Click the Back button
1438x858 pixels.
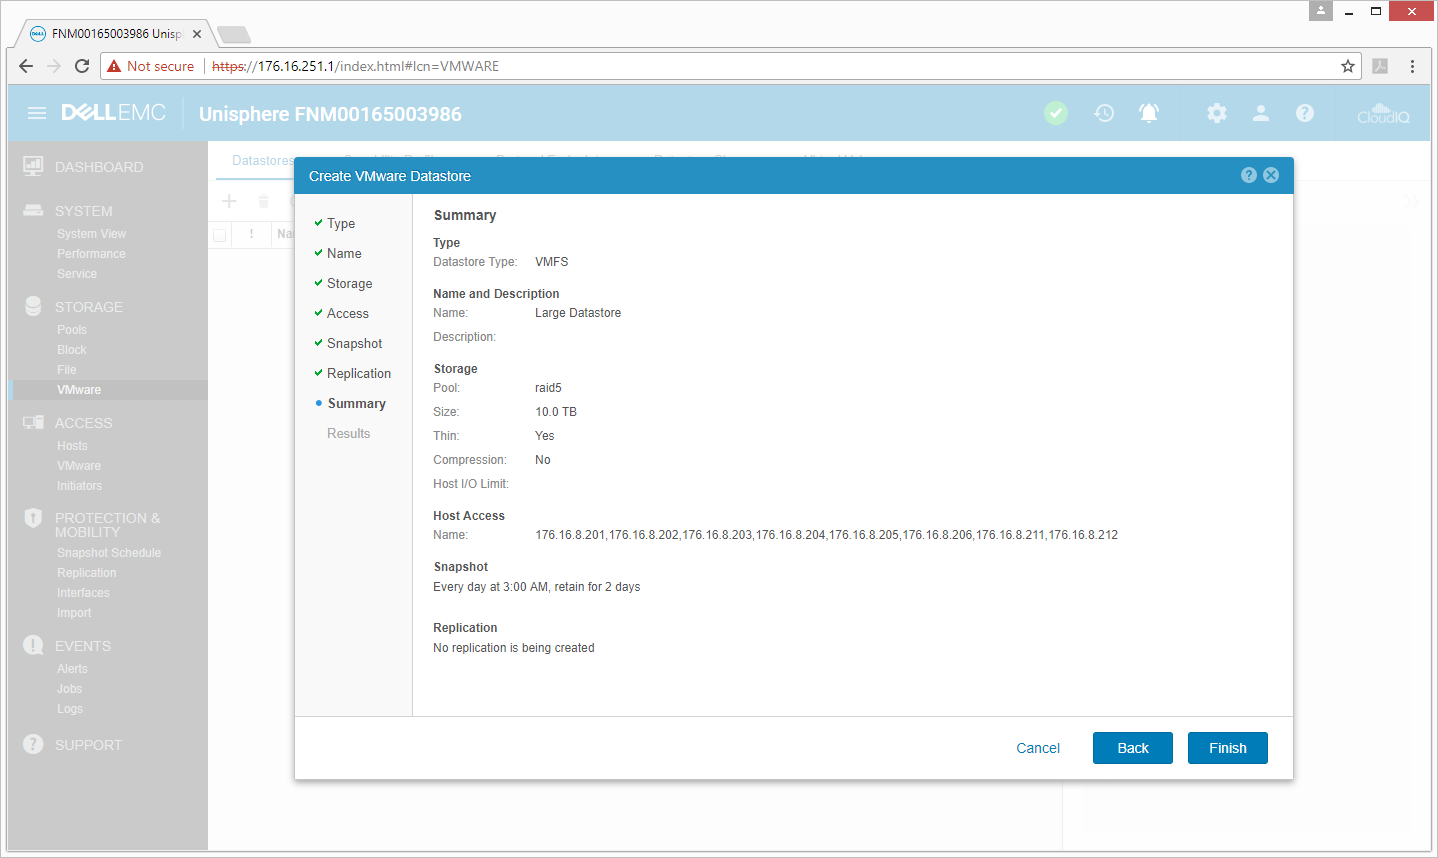(x=1133, y=748)
